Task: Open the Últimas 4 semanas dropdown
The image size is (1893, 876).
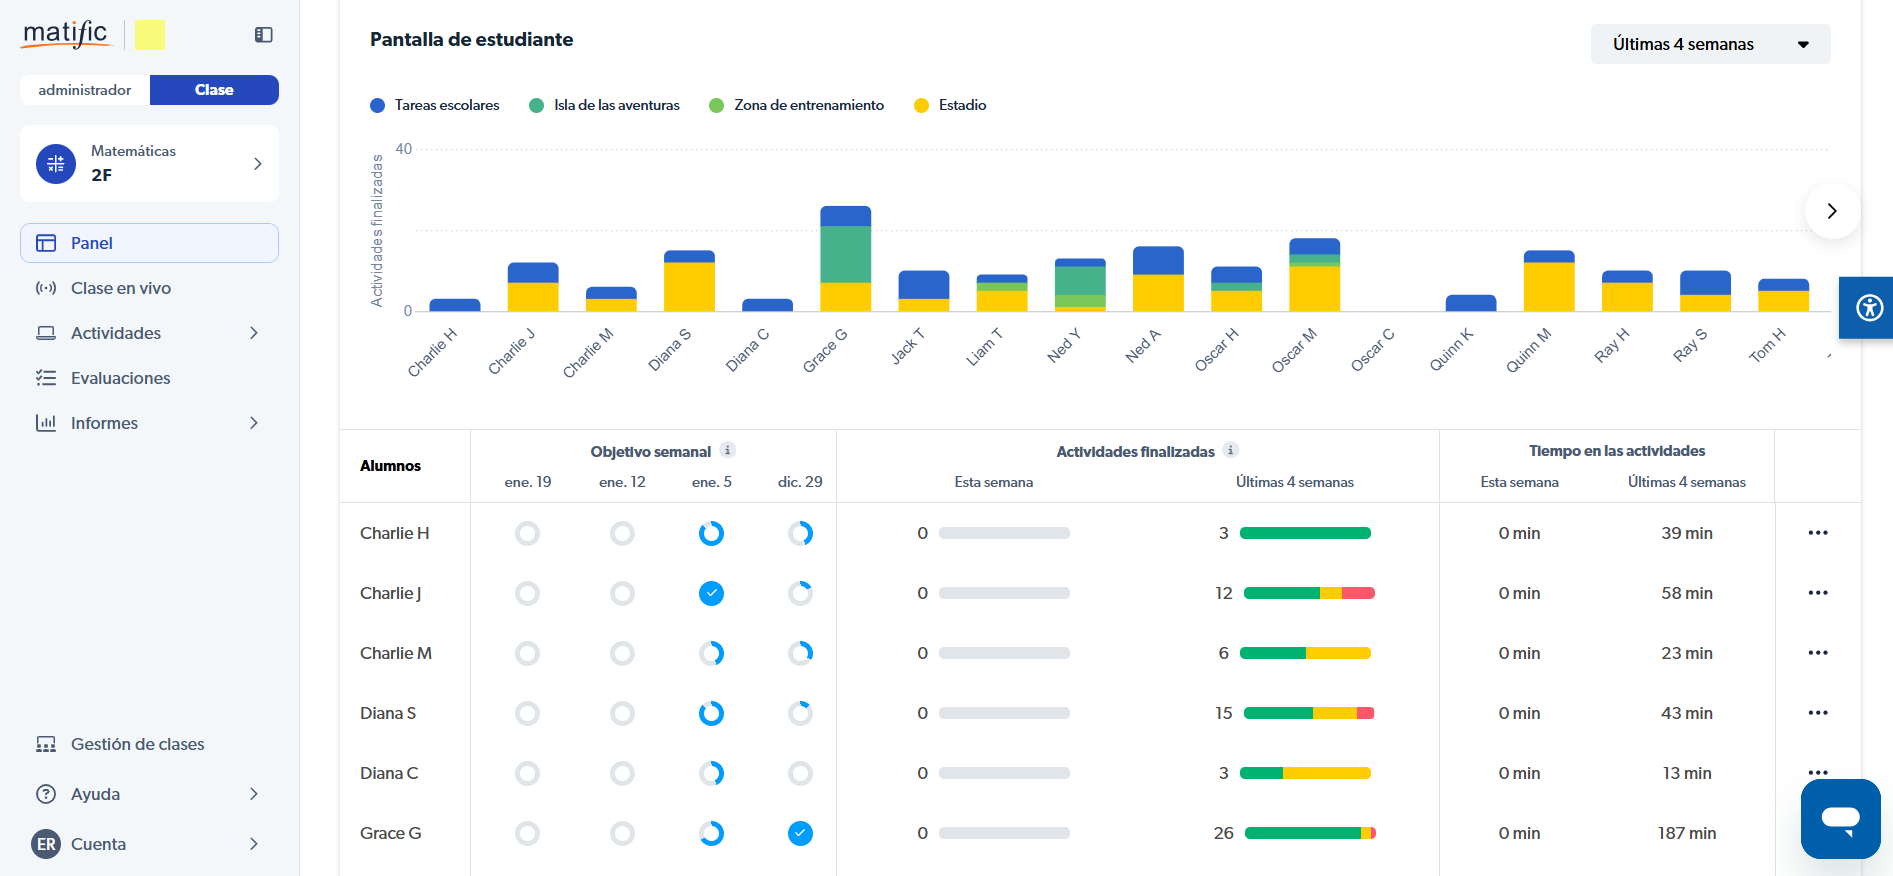Action: (1710, 44)
